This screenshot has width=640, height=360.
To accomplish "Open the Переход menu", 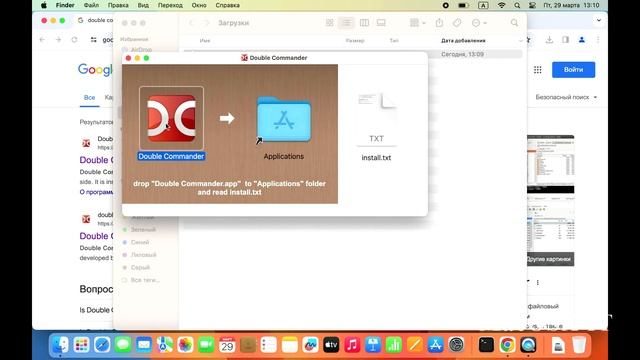I will tap(170, 5).
